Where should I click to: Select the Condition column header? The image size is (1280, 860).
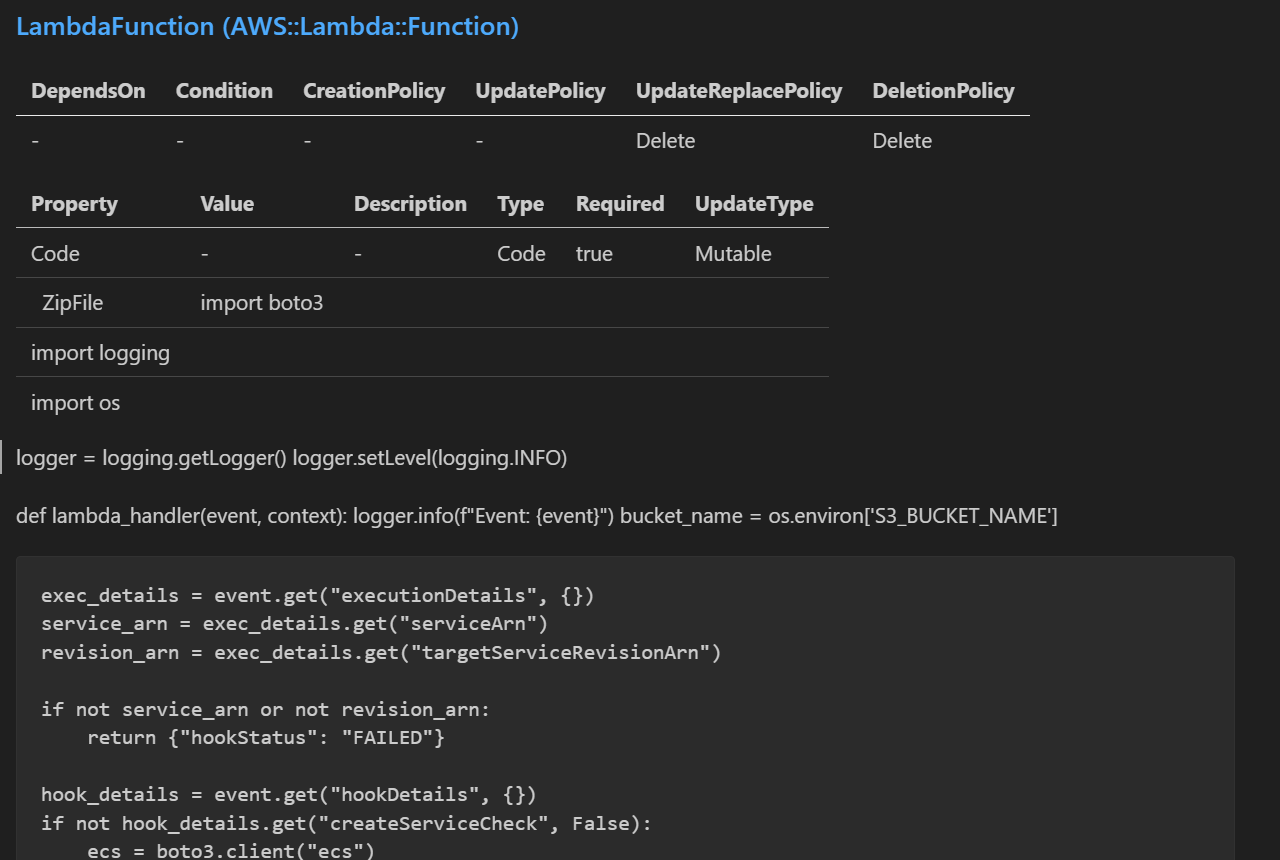224,91
